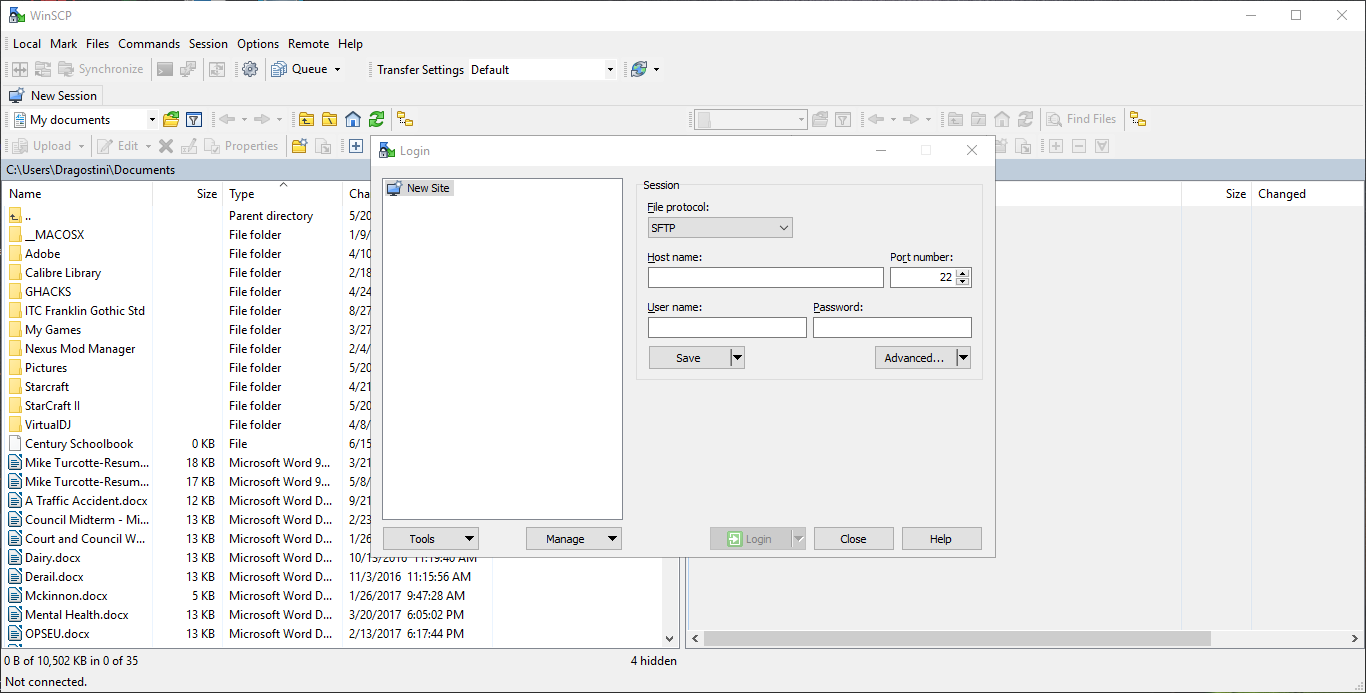Expand the Advanced button dropdown arrow

point(963,358)
